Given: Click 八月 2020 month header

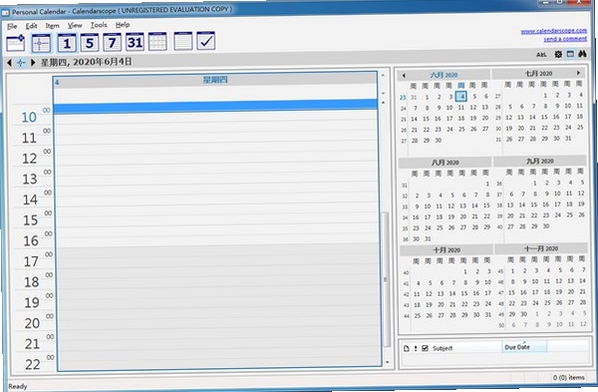Looking at the screenshot, I should (x=445, y=162).
